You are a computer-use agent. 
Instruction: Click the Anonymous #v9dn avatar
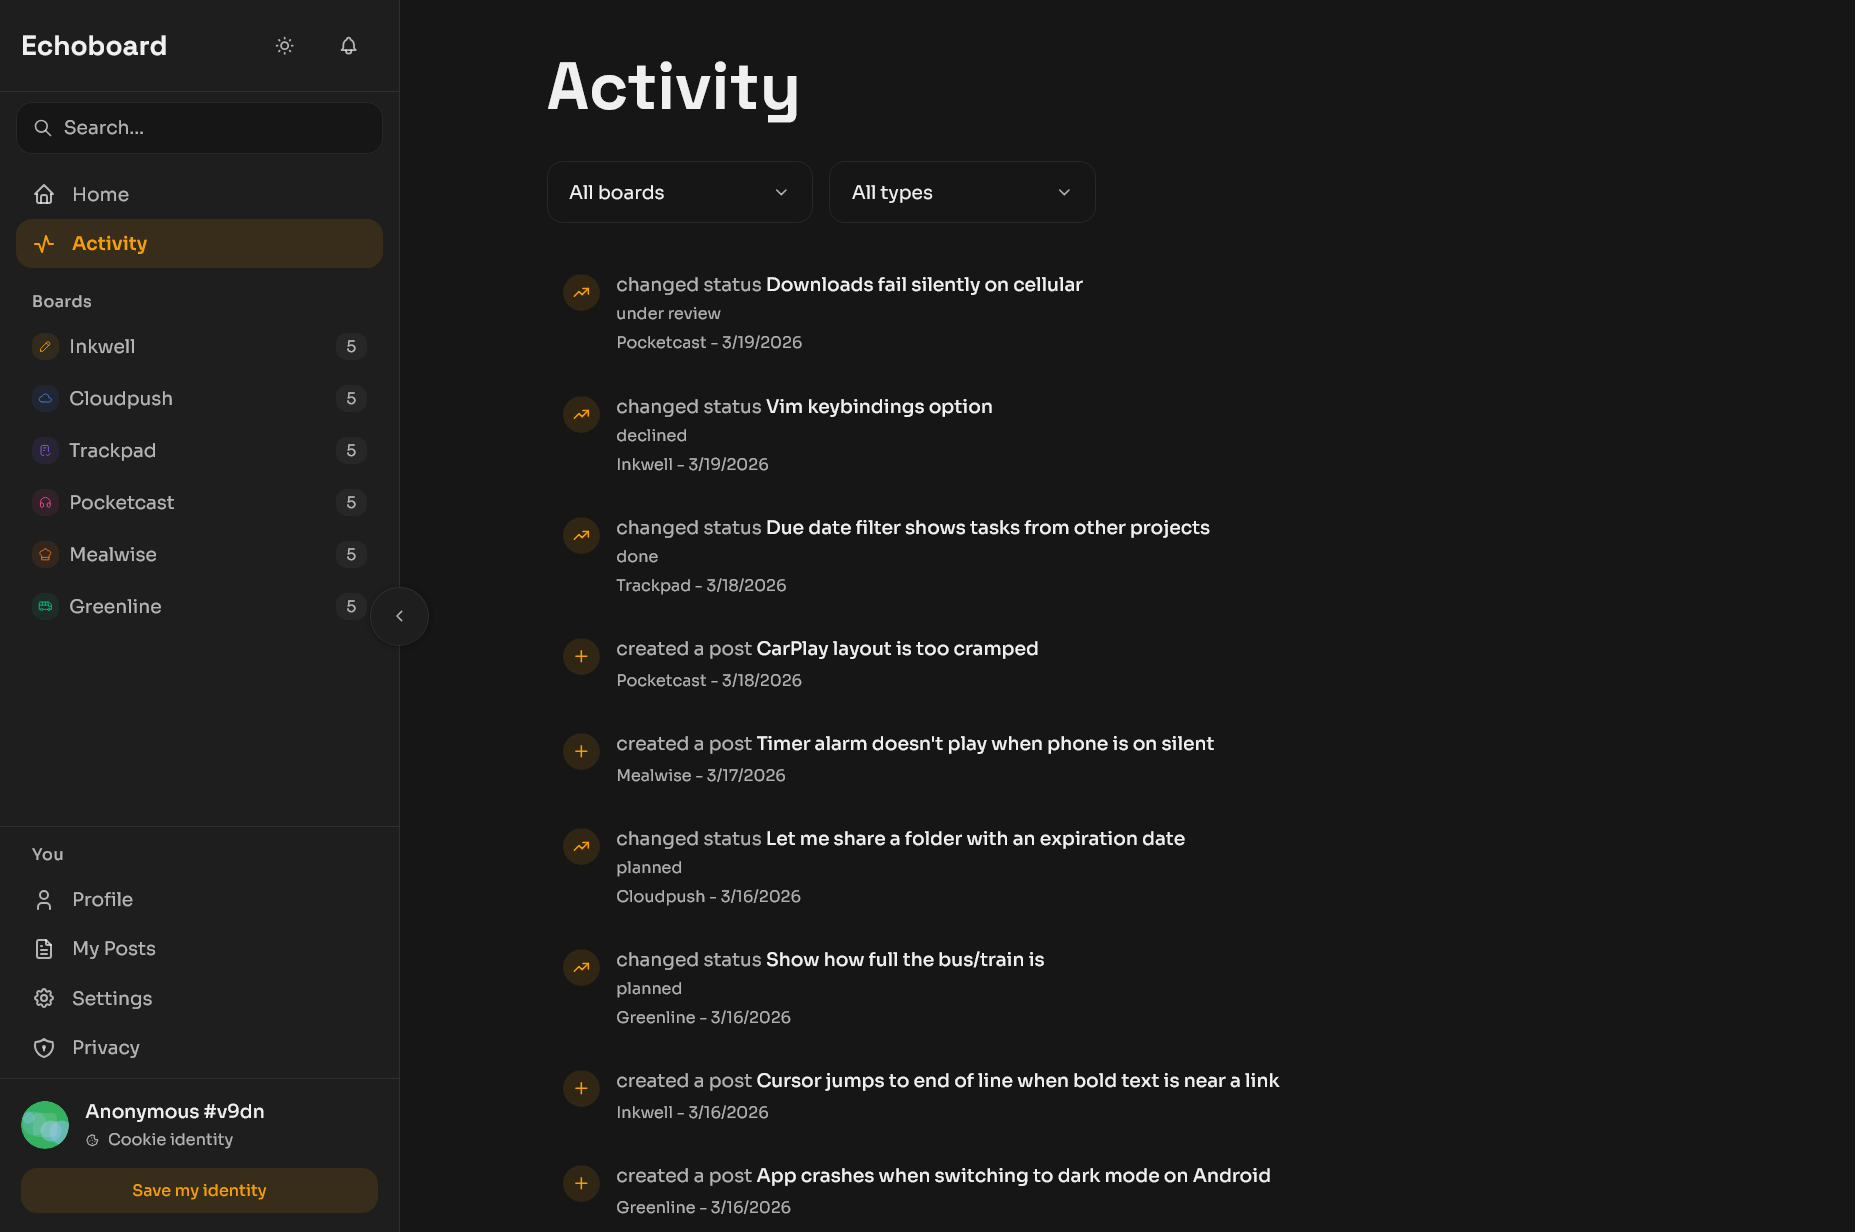click(45, 1125)
